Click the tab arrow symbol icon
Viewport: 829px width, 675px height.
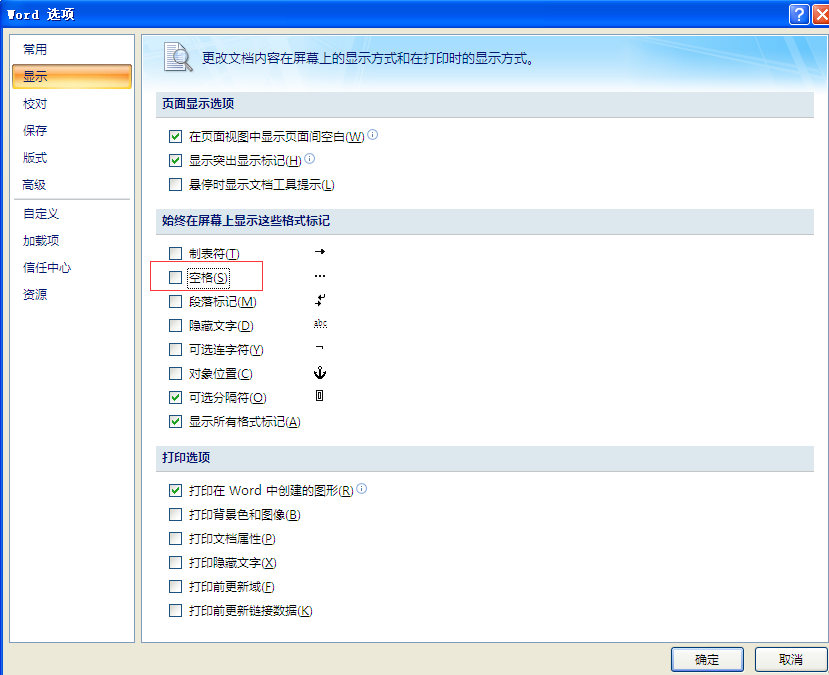coord(320,252)
